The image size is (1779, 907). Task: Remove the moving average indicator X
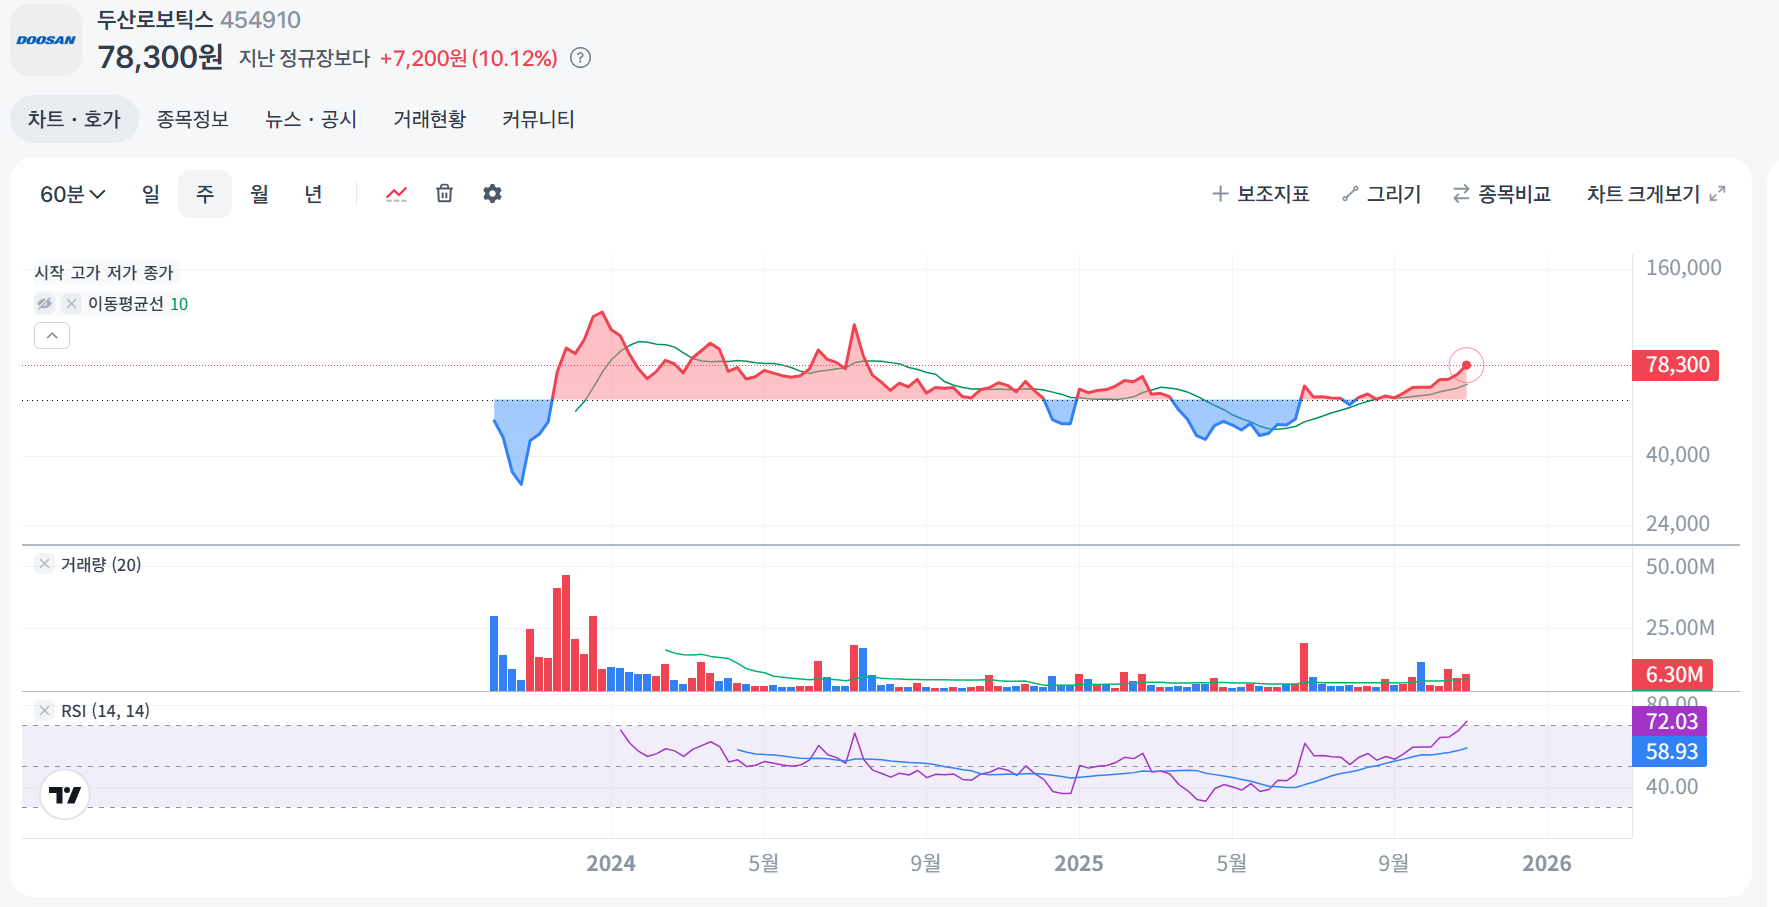point(71,303)
